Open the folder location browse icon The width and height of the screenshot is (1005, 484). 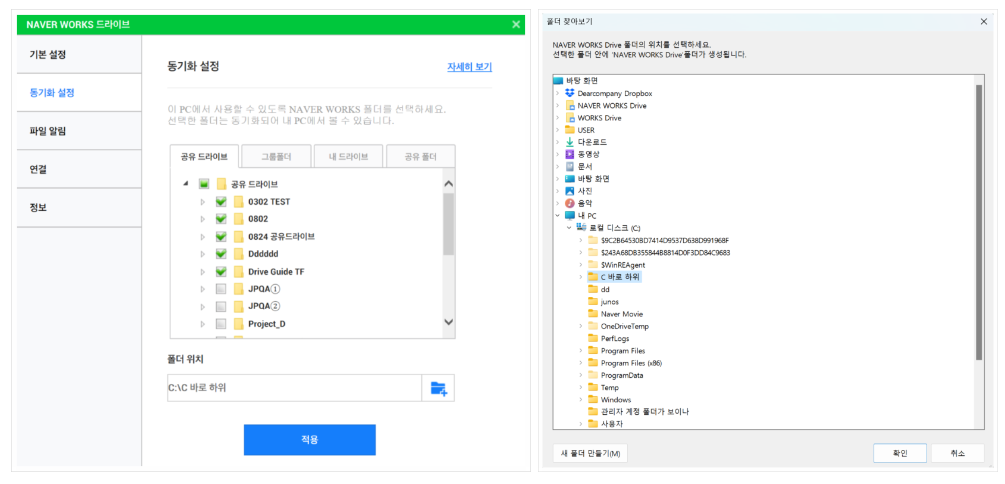click(438, 388)
